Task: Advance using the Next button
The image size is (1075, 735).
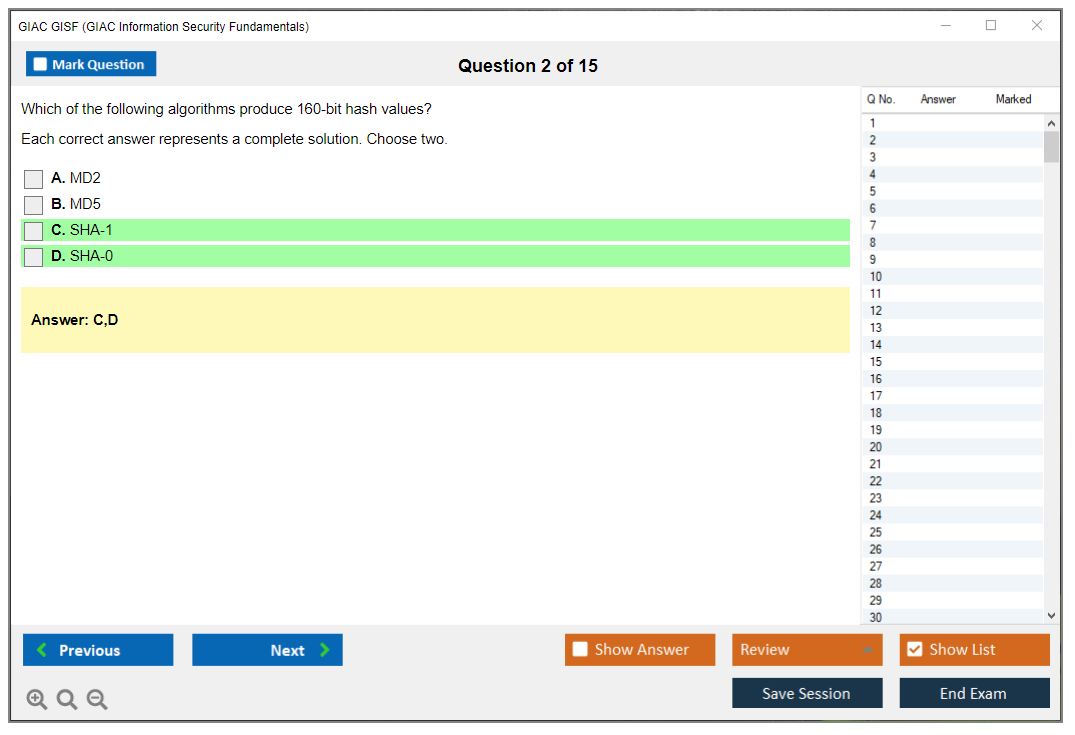Action: click(267, 650)
